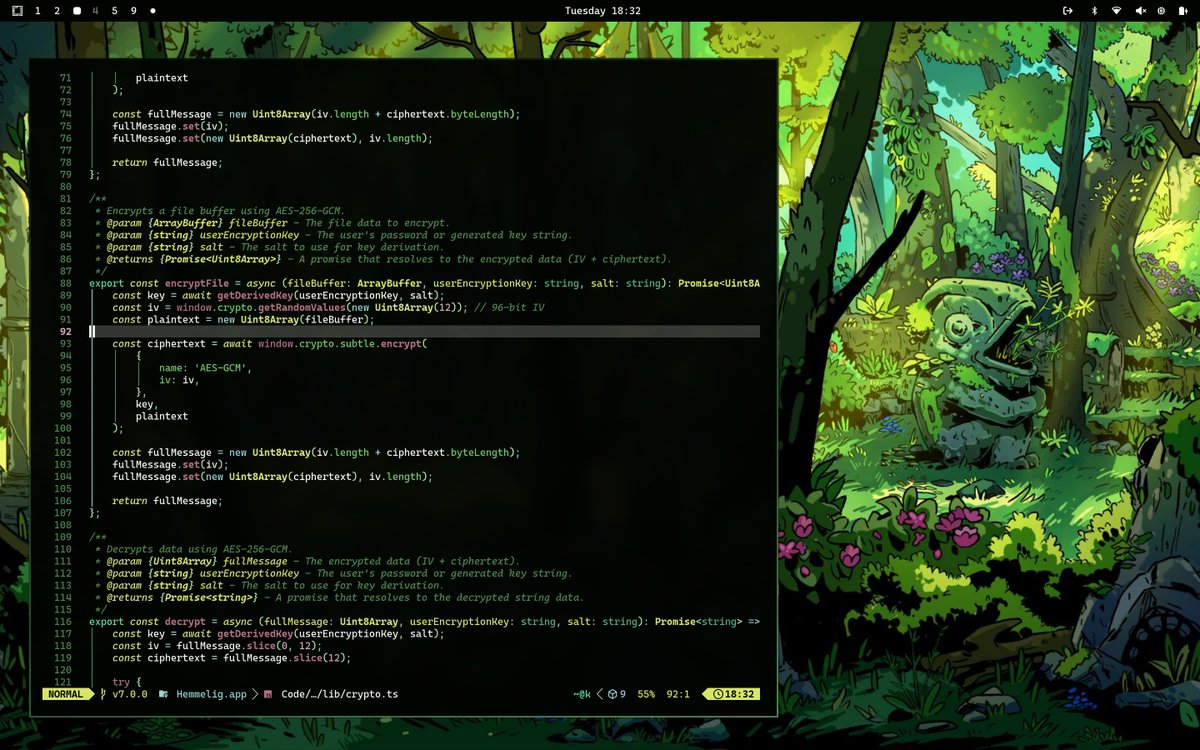
Task: Click 'decrypt' function name on line 116
Action: 185,622
